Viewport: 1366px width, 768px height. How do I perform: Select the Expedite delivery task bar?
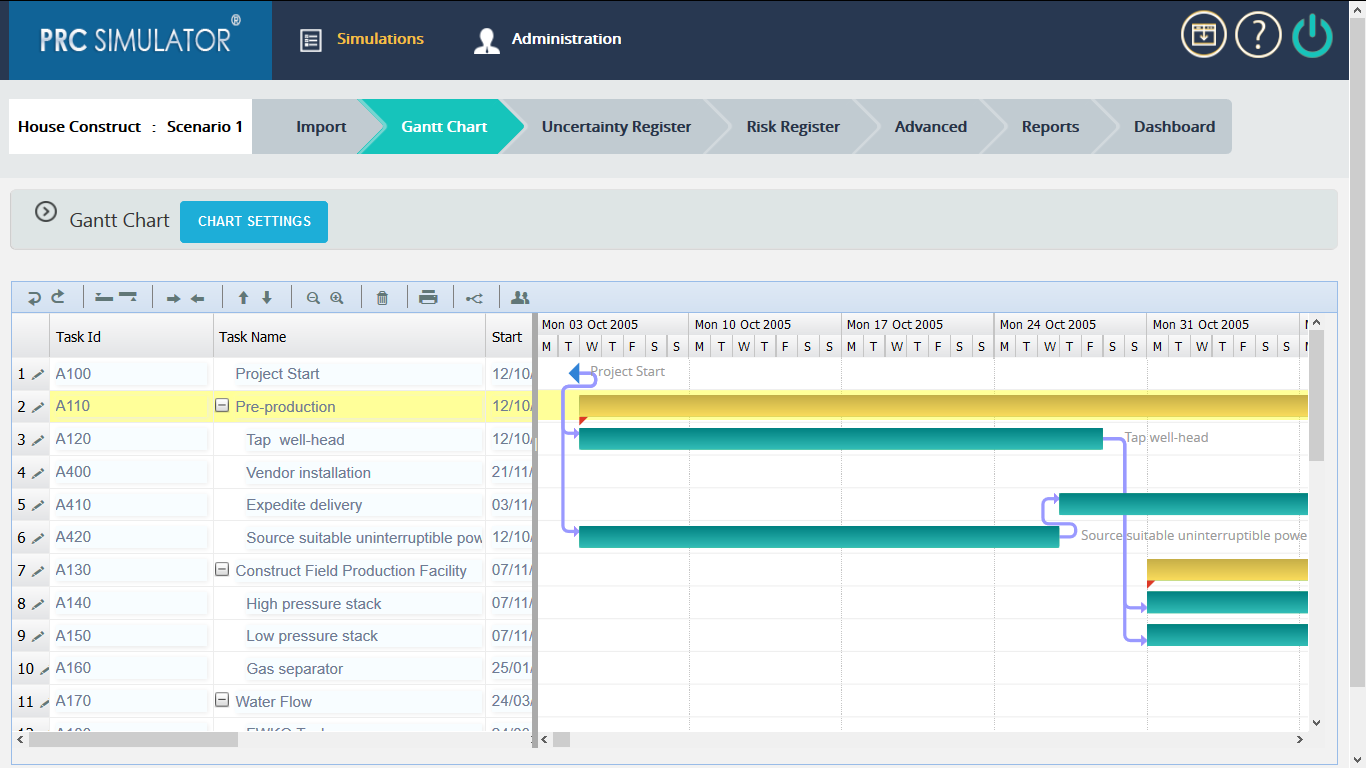pos(1183,504)
